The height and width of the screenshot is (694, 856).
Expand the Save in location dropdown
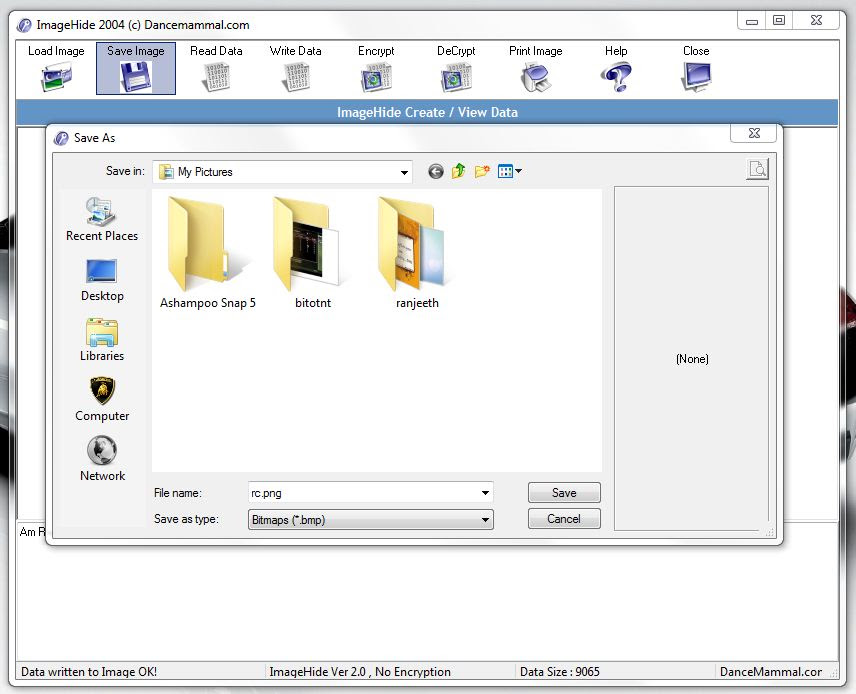(404, 173)
